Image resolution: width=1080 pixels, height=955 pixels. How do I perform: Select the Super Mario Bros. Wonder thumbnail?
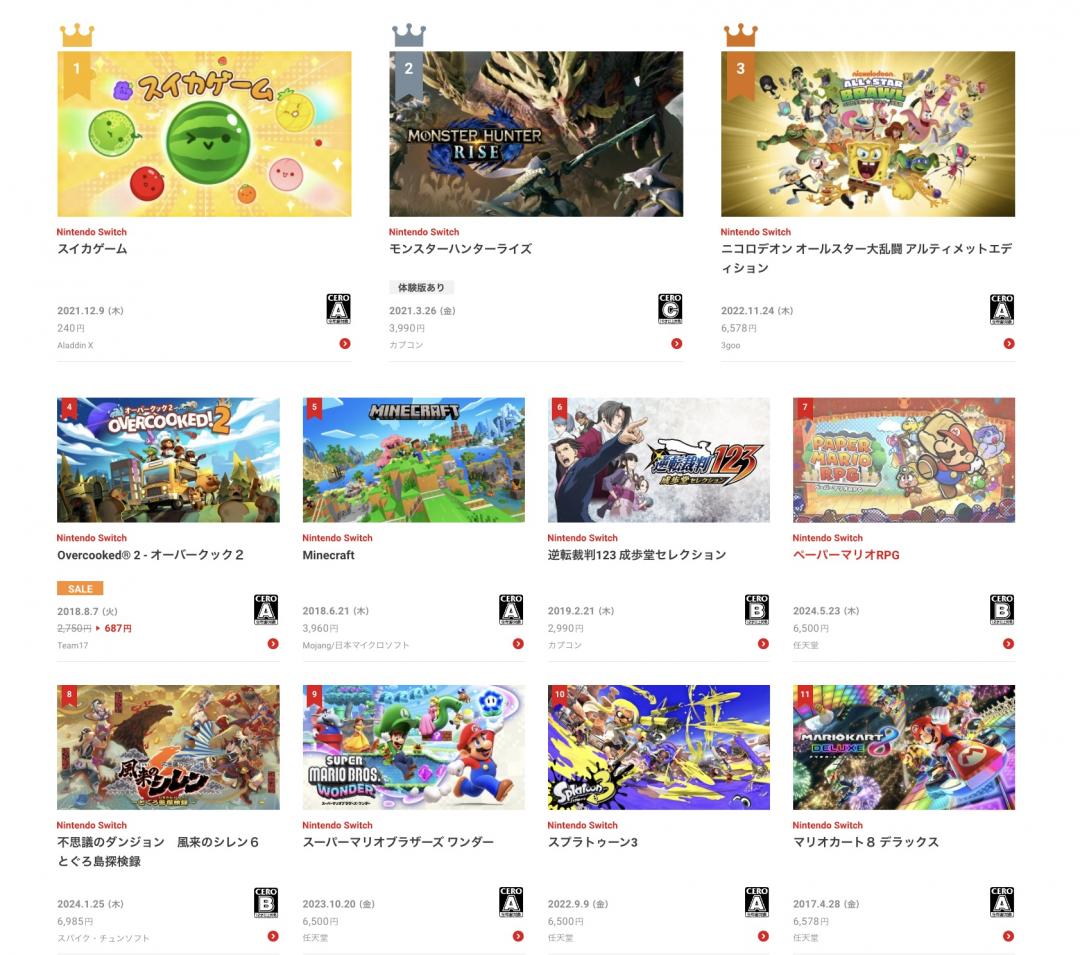[x=413, y=747]
